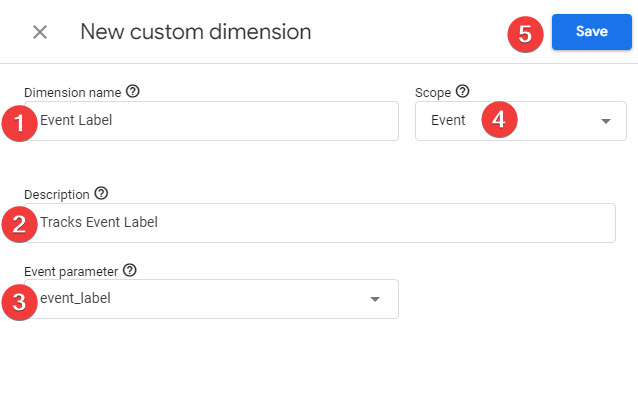Click the red number 4 badge
638x409 pixels.
[x=499, y=121]
